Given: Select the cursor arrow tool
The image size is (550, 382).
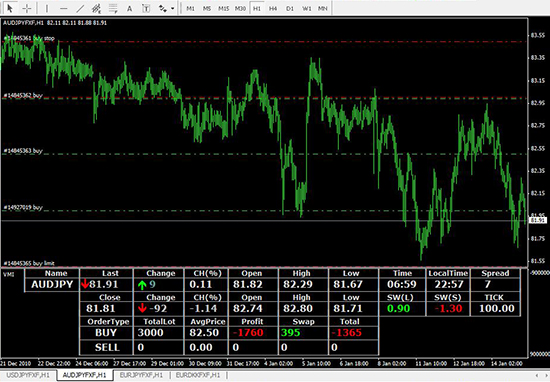Looking at the screenshot, I should coord(10,8).
